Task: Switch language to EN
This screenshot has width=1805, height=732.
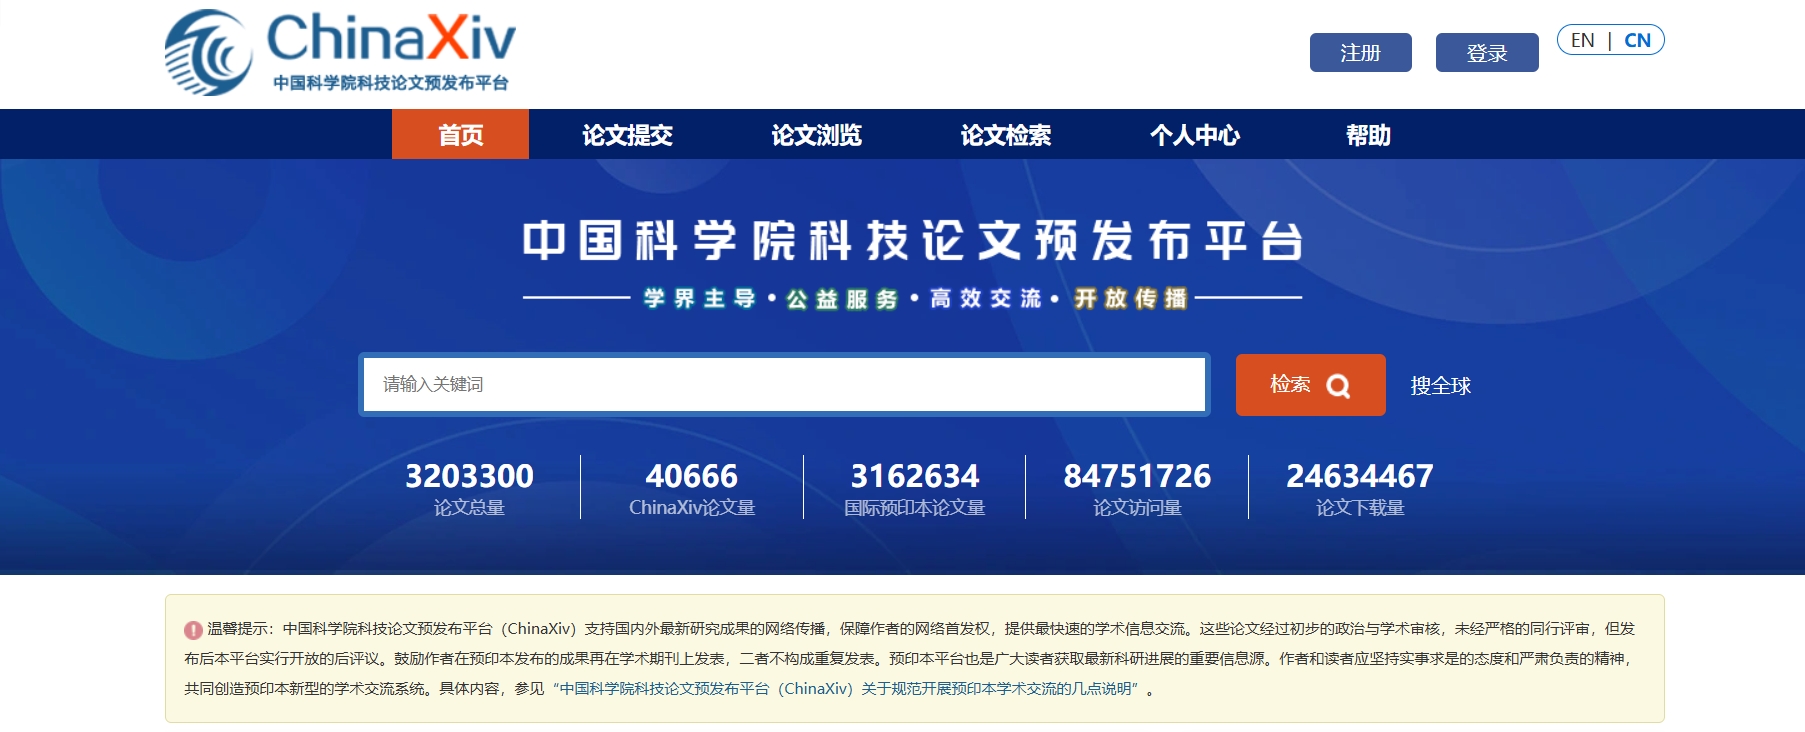Action: coord(1582,40)
